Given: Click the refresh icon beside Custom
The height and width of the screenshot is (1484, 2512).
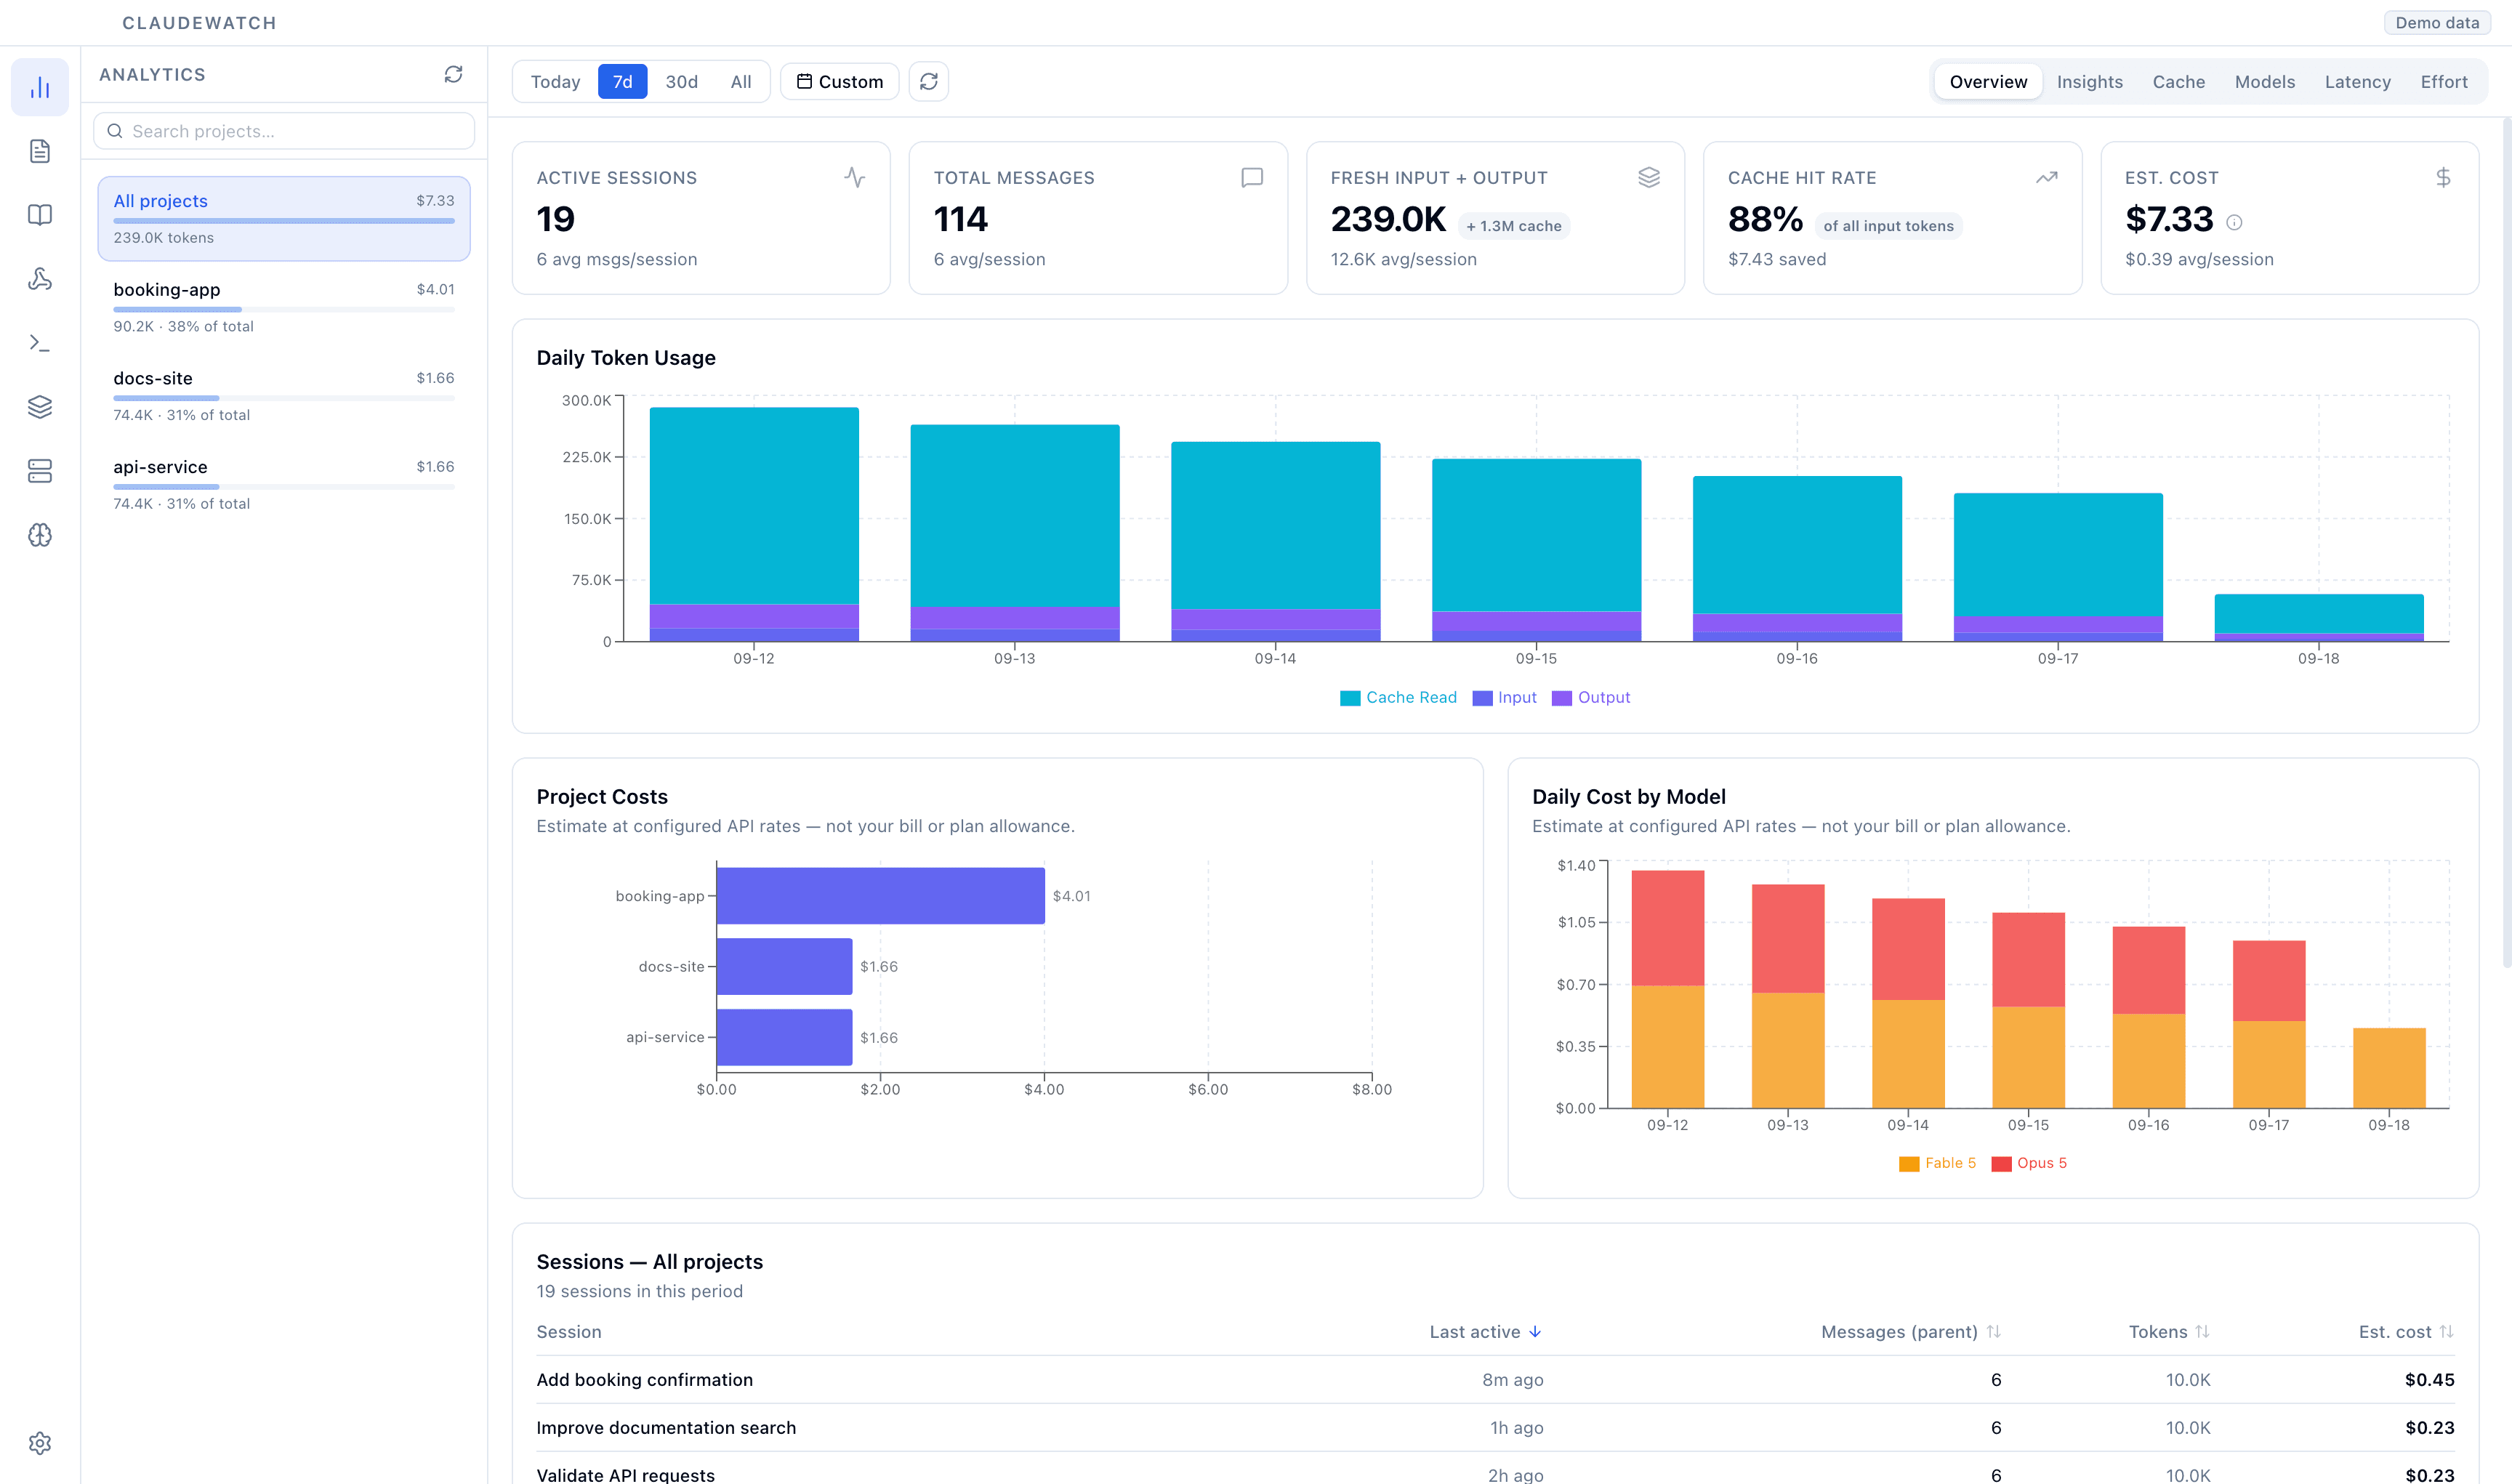Looking at the screenshot, I should pyautogui.click(x=929, y=81).
